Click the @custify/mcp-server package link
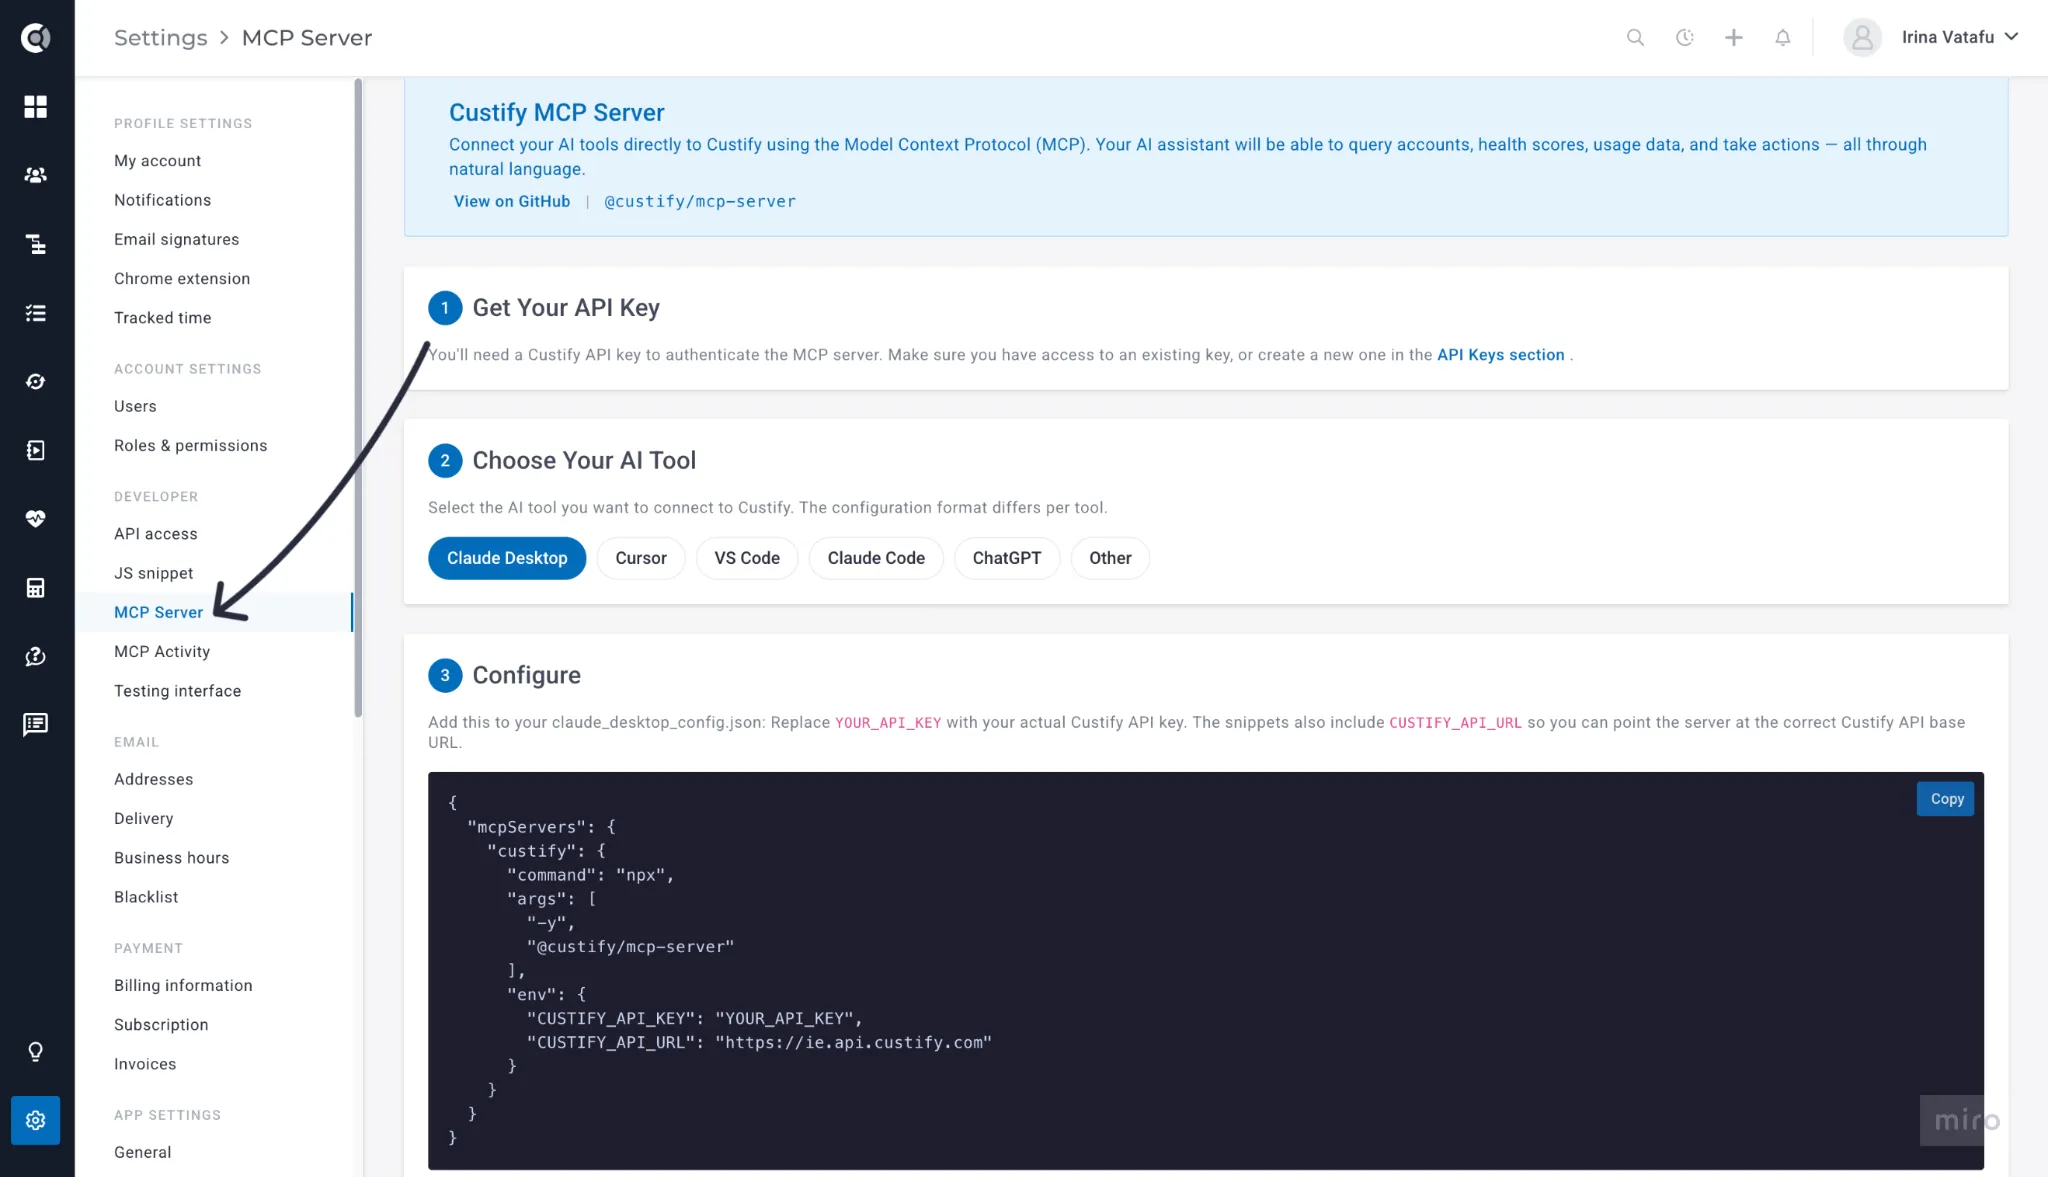Image resolution: width=2048 pixels, height=1177 pixels. (x=700, y=201)
